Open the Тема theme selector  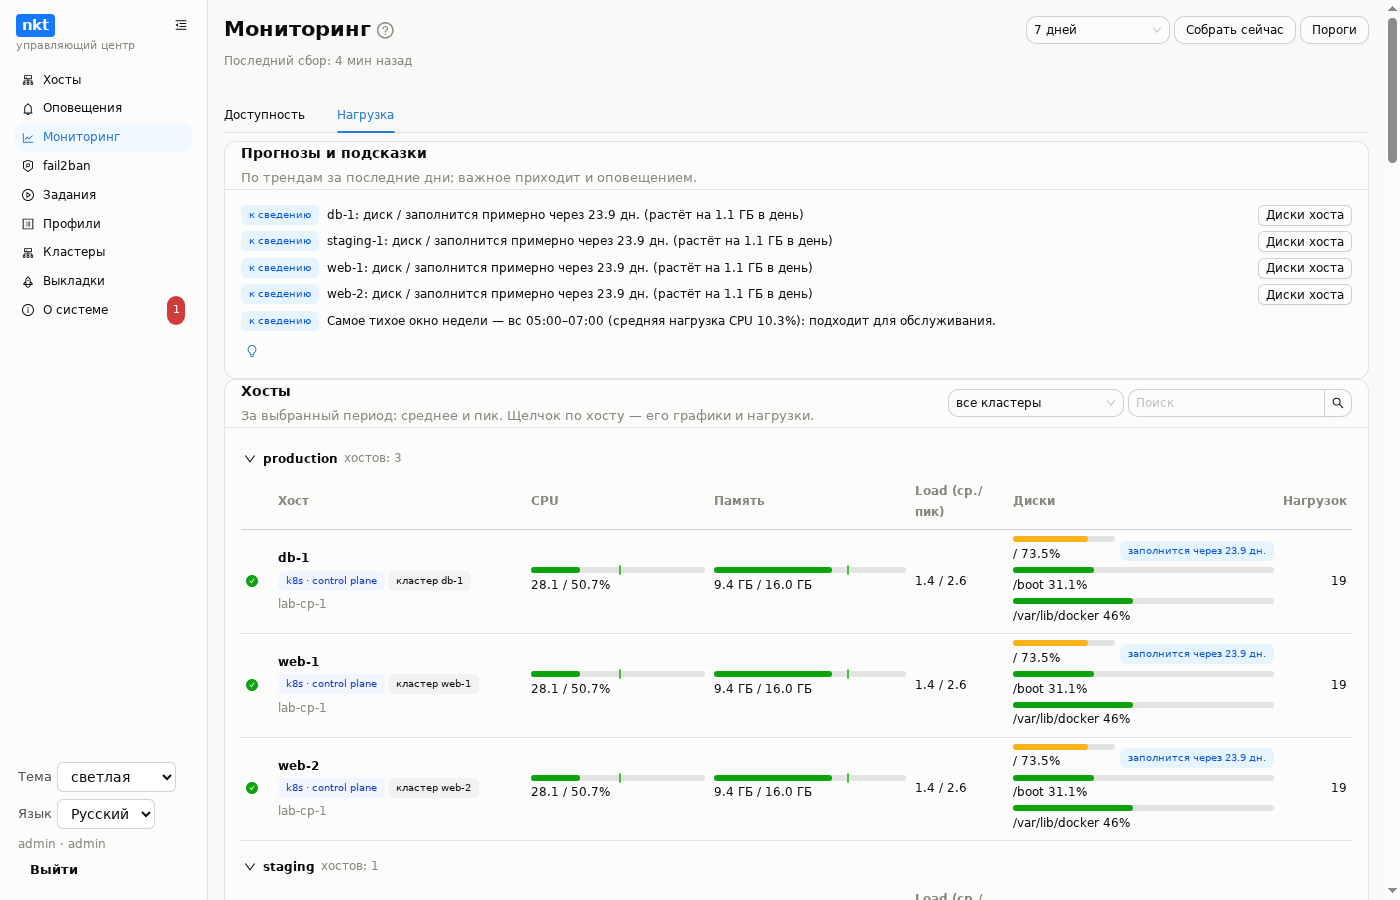tap(117, 777)
